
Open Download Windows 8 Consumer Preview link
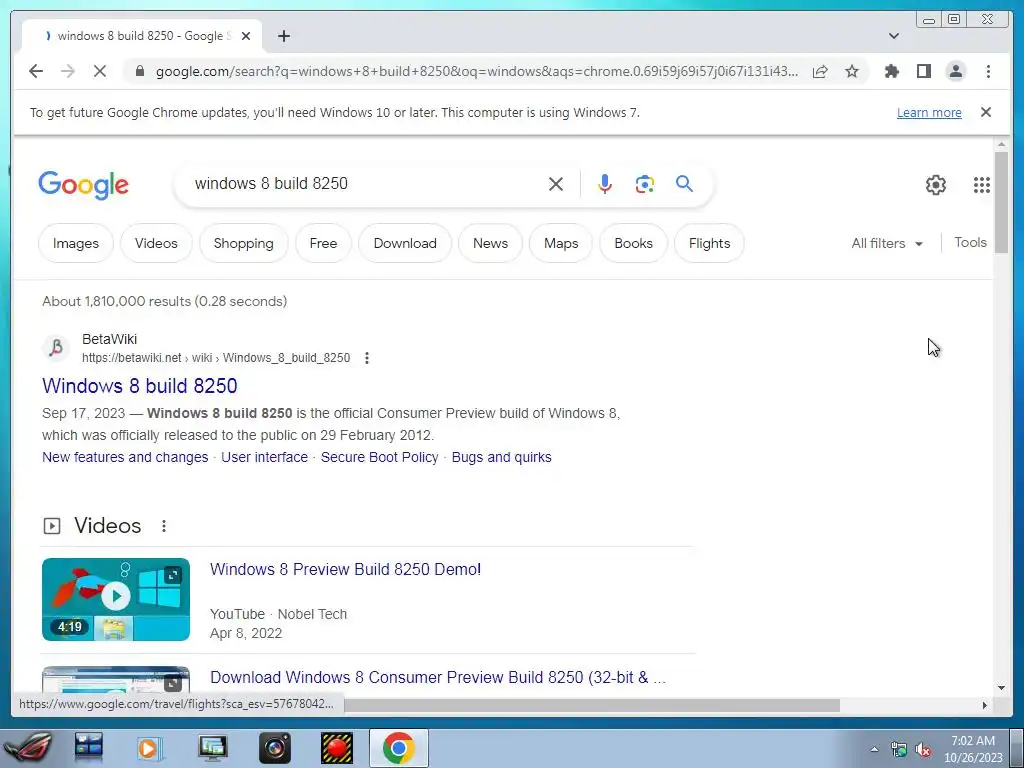click(x=438, y=677)
